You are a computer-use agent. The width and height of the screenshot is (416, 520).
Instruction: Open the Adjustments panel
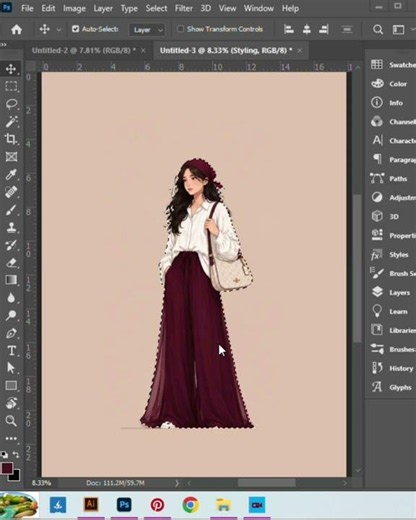[x=393, y=198]
